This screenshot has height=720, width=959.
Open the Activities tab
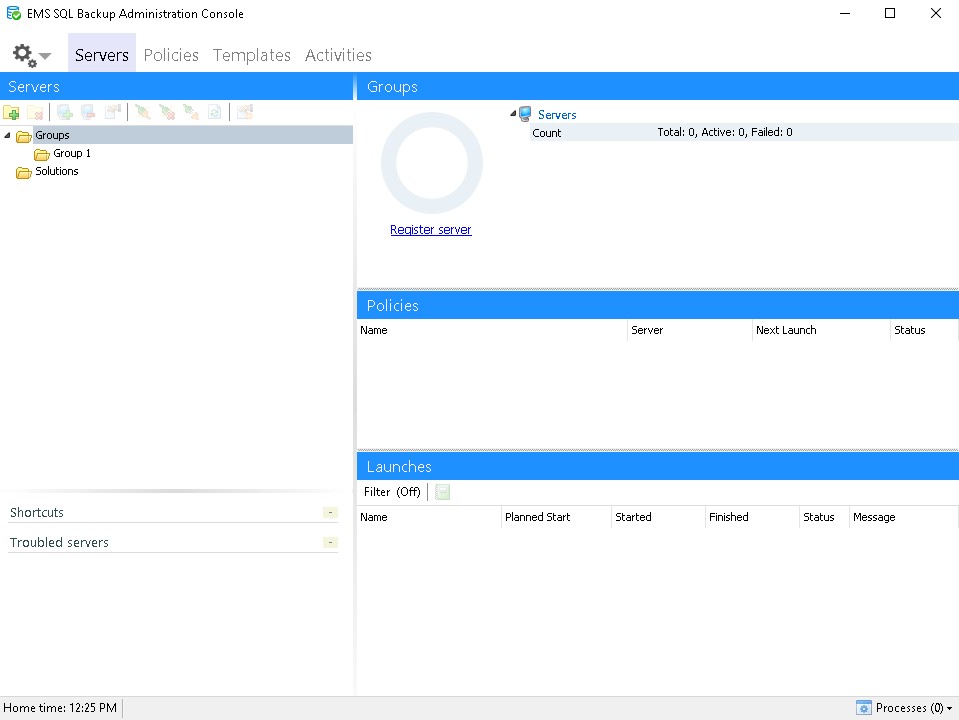pyautogui.click(x=338, y=55)
